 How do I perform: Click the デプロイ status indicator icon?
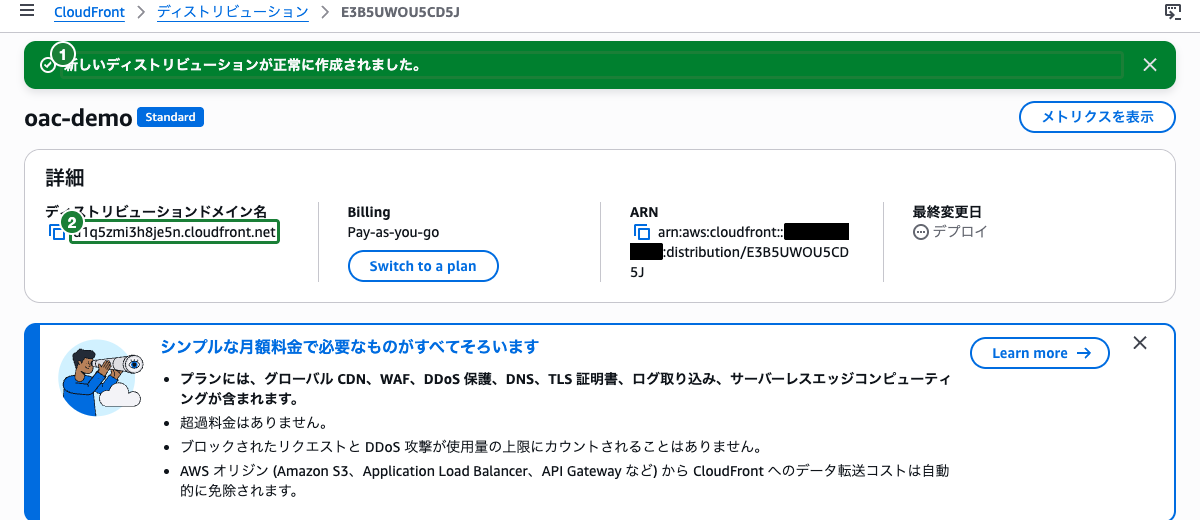point(921,232)
